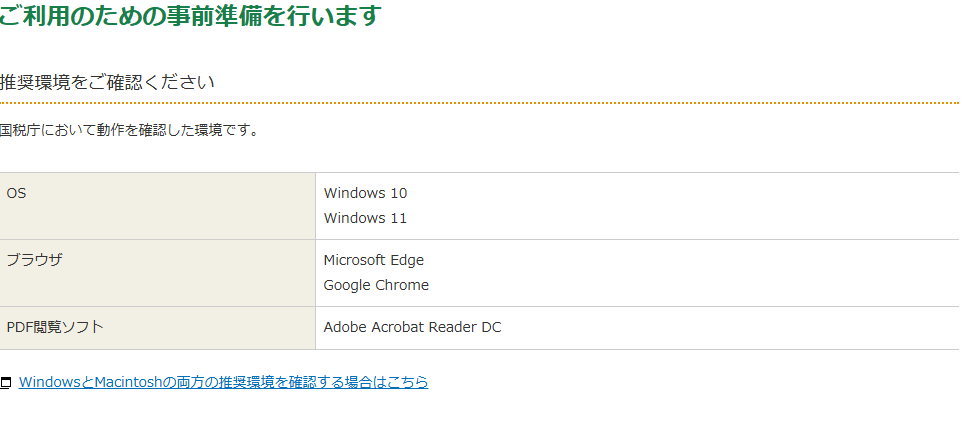Click the small window icon beside the link
Screen dimensions: 964x437
(6, 383)
